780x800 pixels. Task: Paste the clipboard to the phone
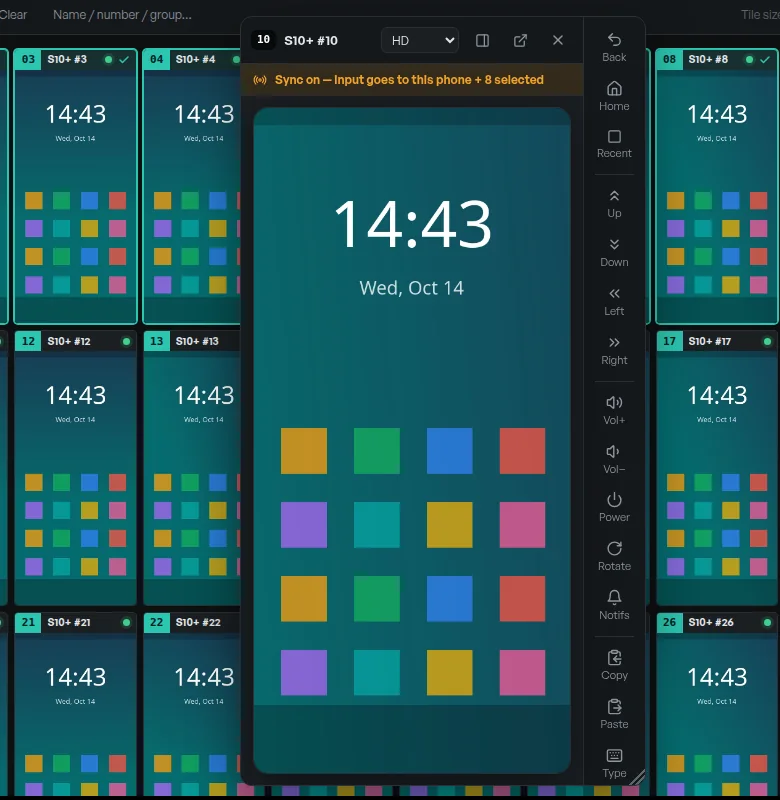tap(614, 715)
